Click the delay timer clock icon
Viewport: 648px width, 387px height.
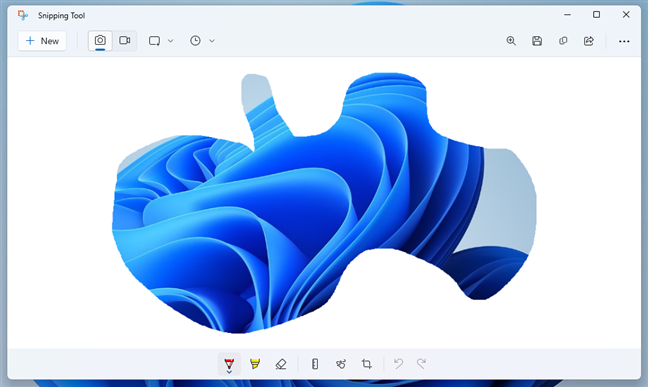pyautogui.click(x=195, y=41)
